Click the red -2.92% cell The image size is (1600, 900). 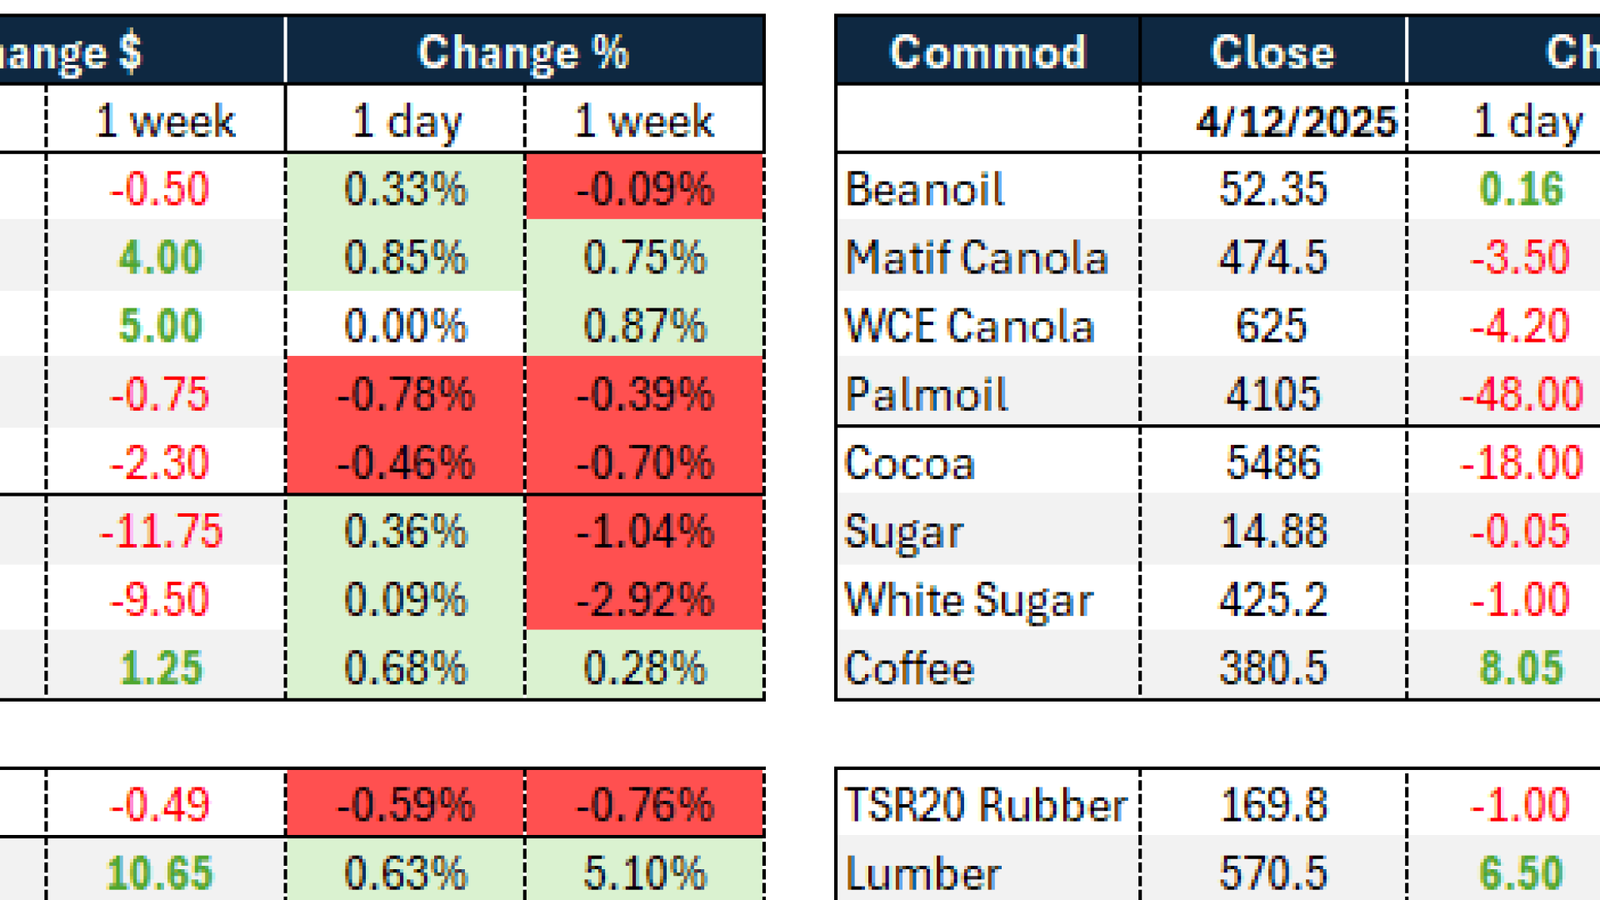point(645,600)
